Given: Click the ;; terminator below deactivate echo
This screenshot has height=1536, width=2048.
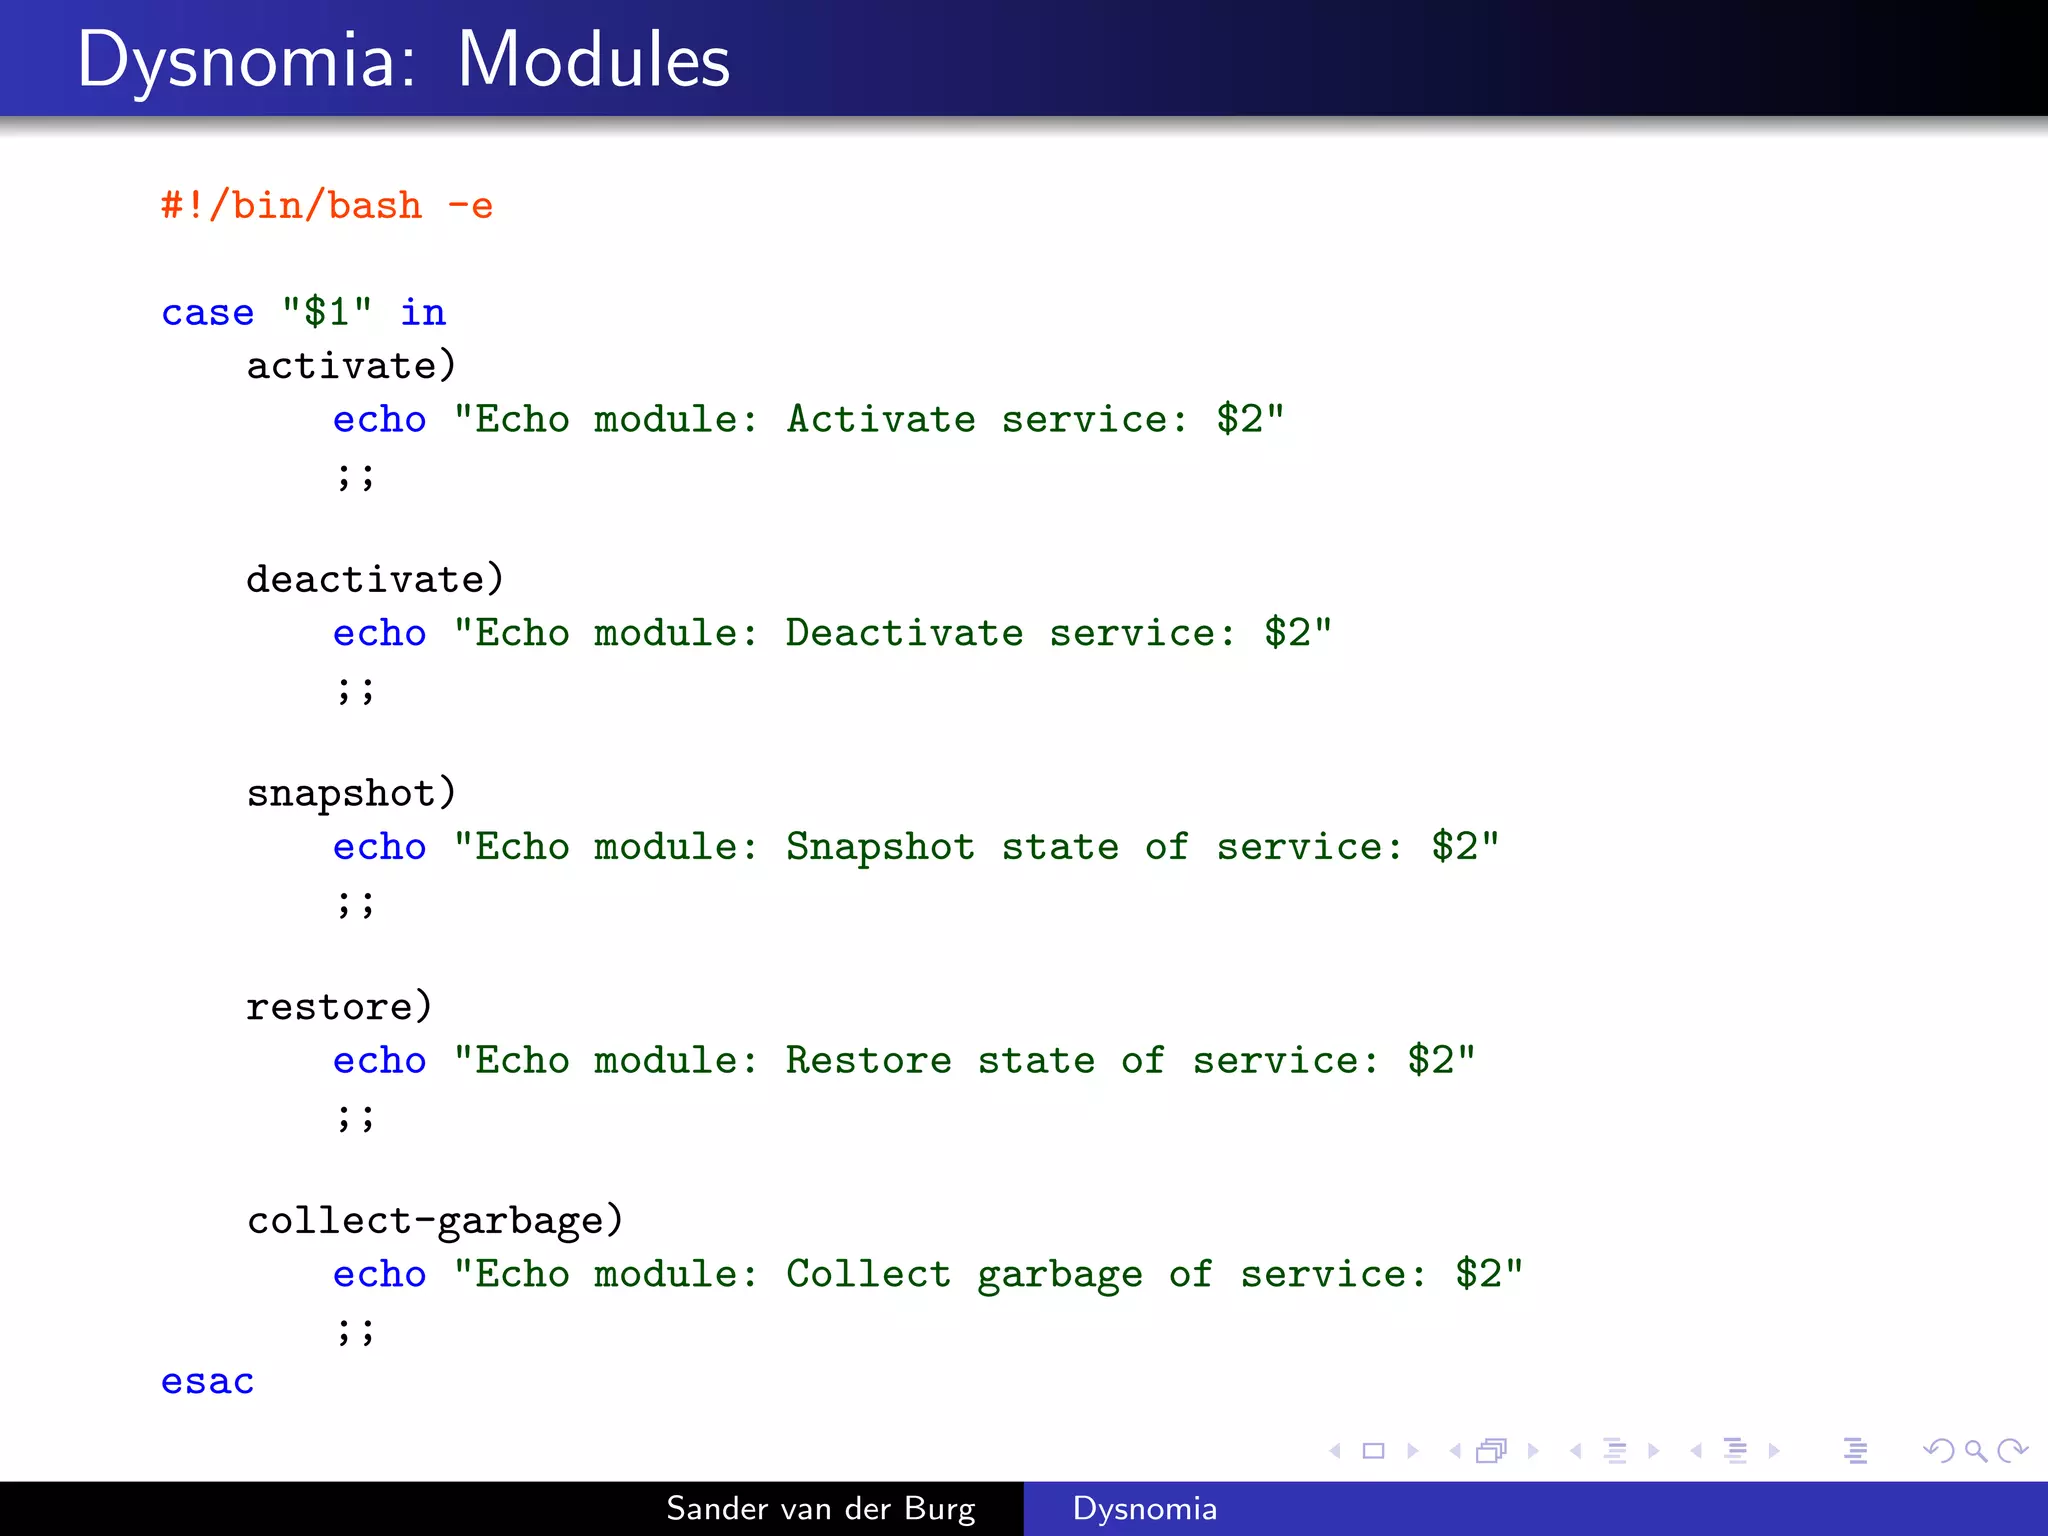Looking at the screenshot, I should coord(356,691).
